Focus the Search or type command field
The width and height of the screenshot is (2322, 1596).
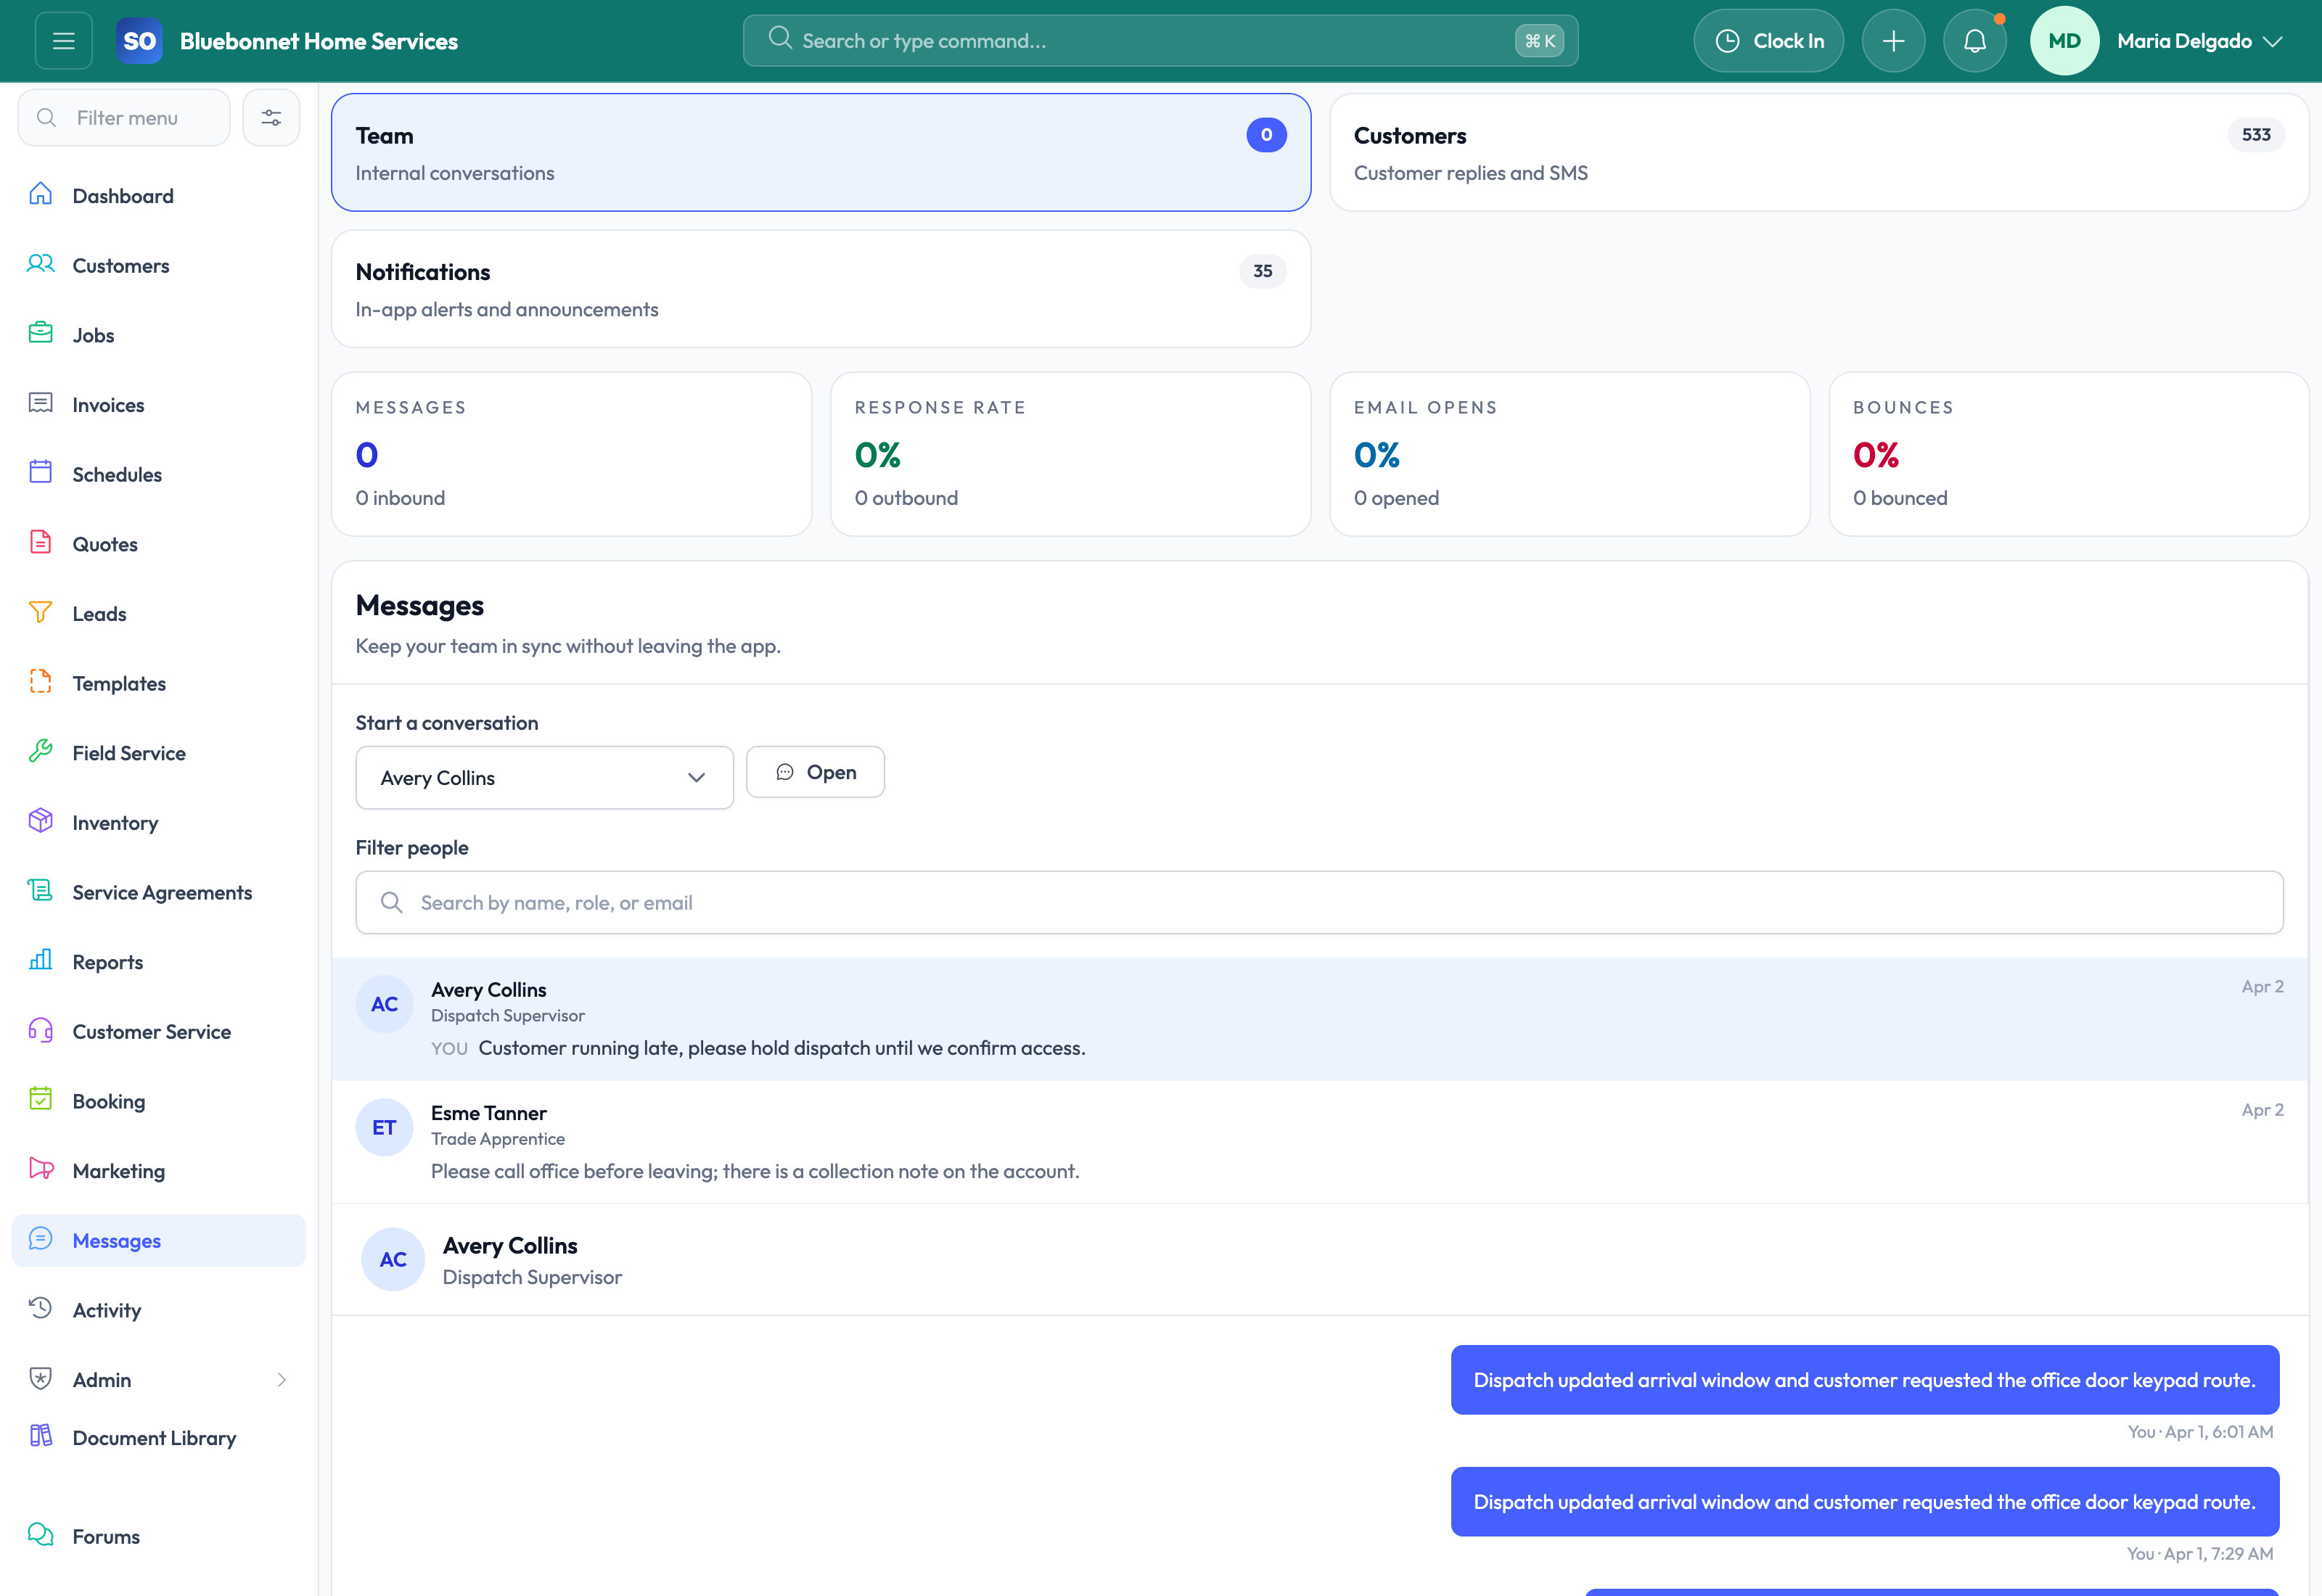(x=1160, y=41)
